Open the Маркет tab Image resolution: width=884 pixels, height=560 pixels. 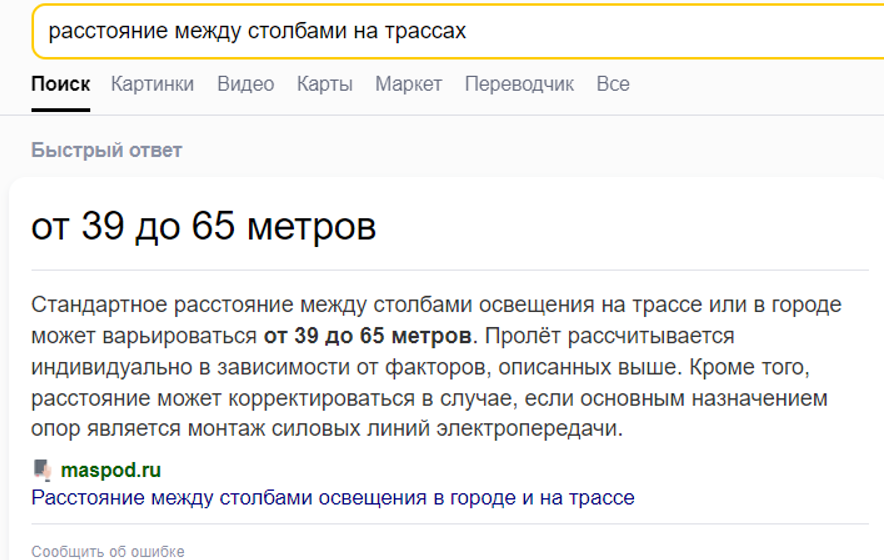point(409,84)
